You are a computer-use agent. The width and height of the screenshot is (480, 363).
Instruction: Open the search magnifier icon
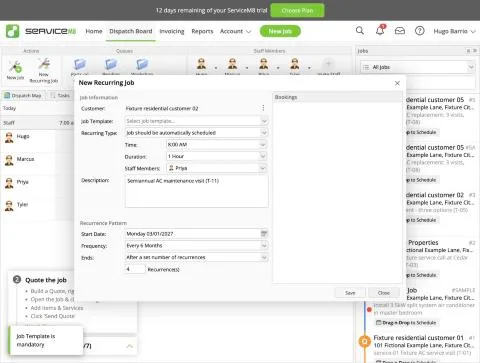pyautogui.click(x=360, y=31)
